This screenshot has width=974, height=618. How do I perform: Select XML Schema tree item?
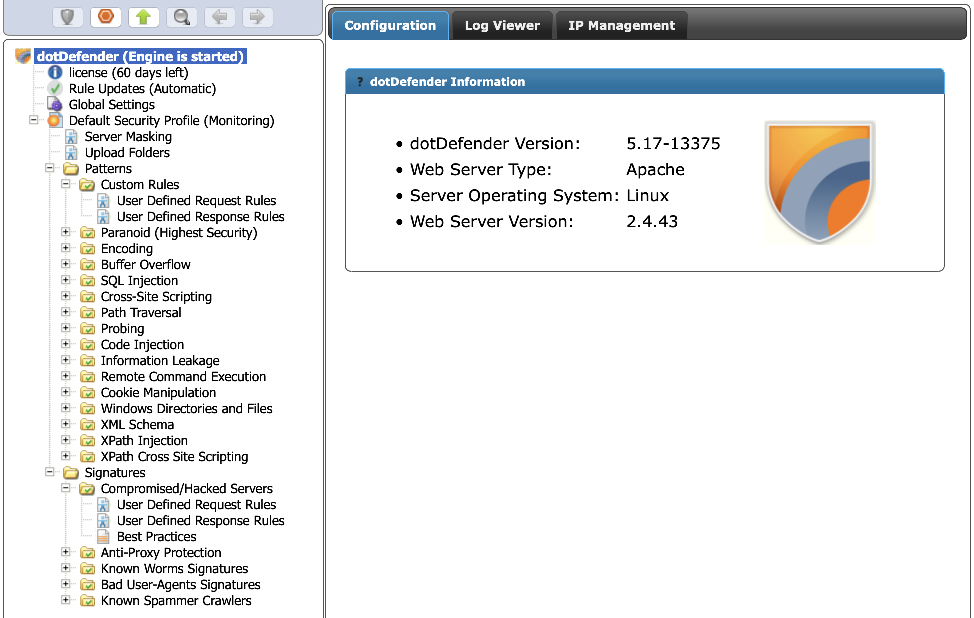pos(137,425)
